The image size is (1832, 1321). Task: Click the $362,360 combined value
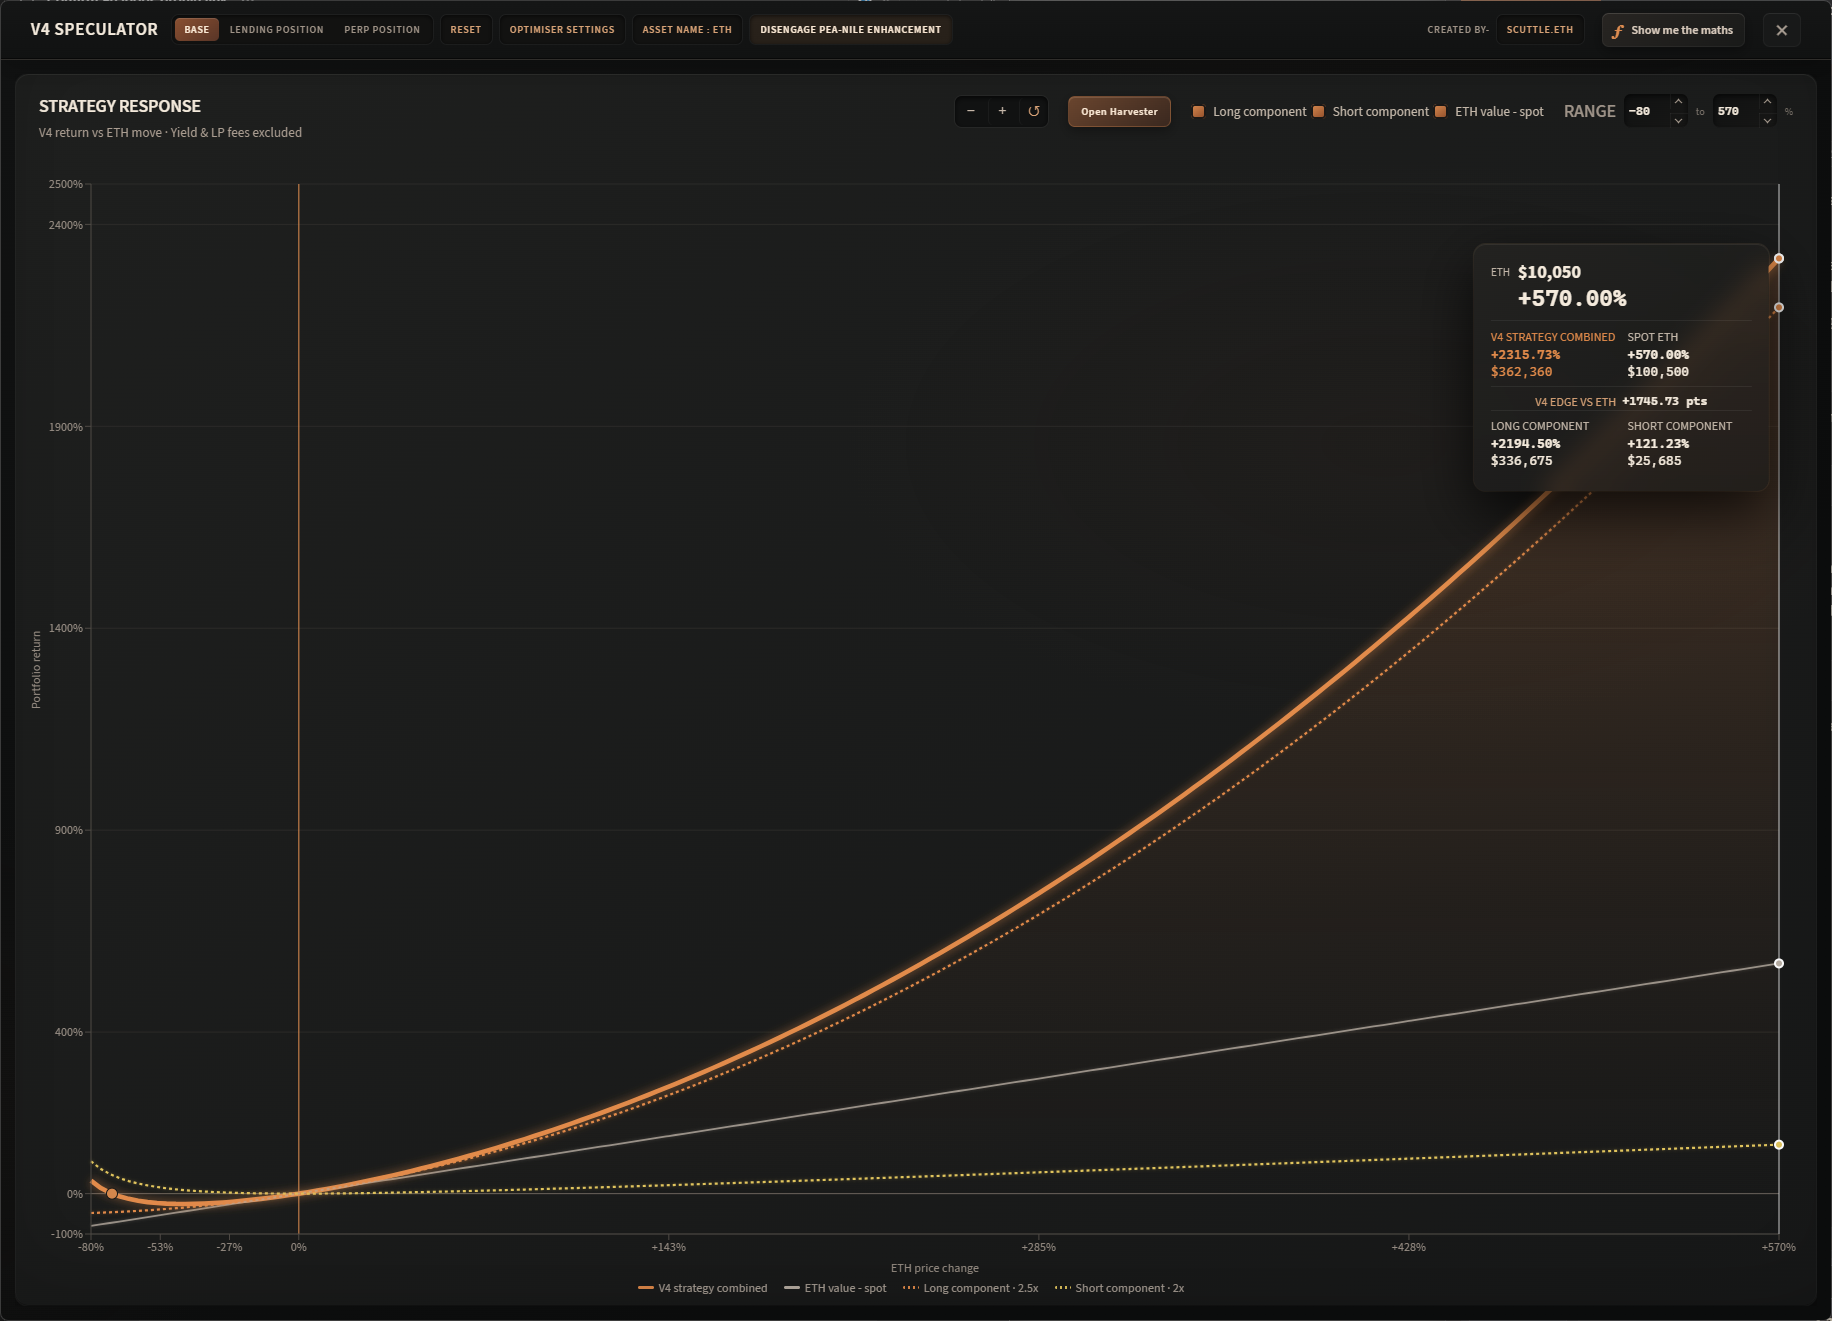pos(1521,372)
